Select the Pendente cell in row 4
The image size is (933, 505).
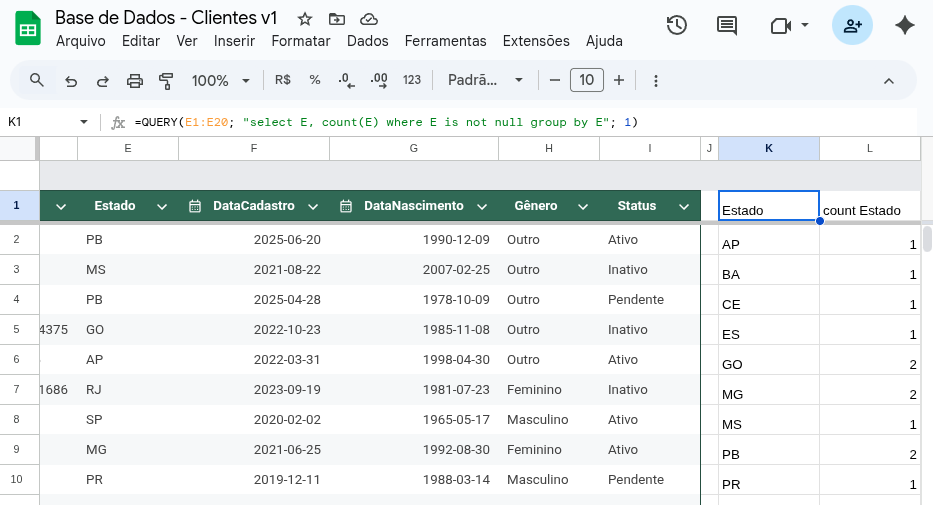pos(650,300)
